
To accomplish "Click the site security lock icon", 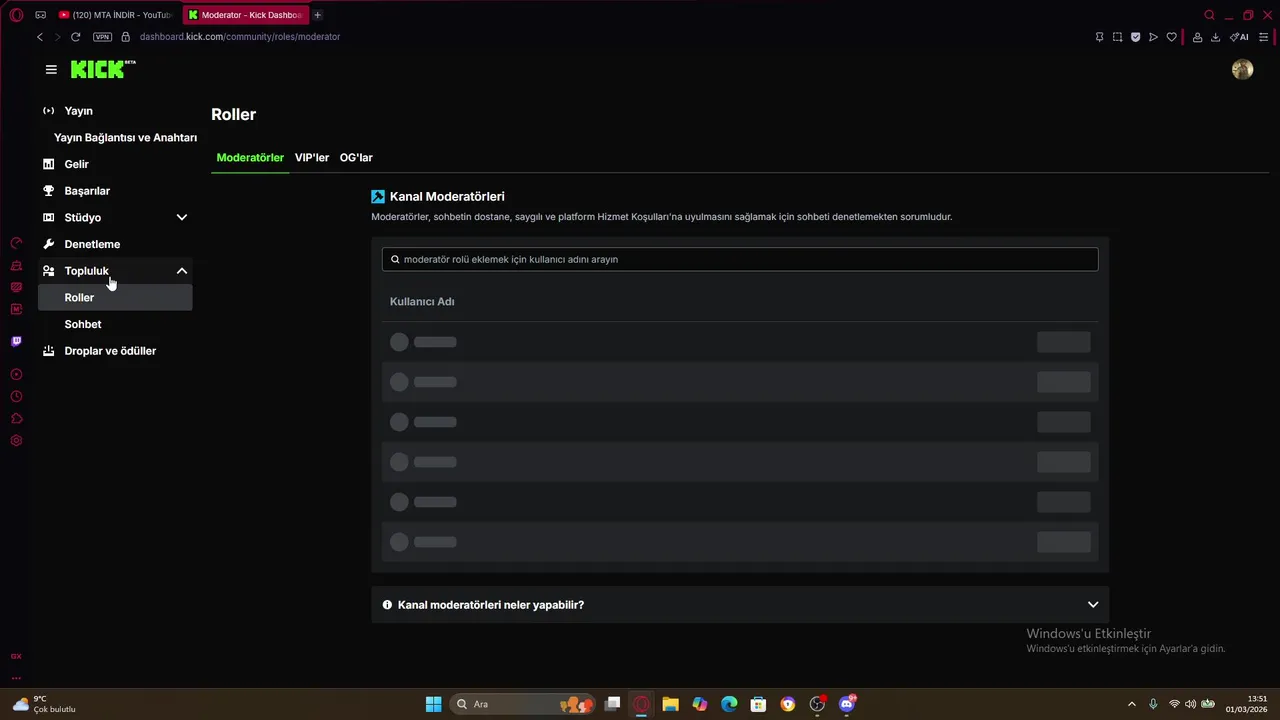I will tap(126, 37).
